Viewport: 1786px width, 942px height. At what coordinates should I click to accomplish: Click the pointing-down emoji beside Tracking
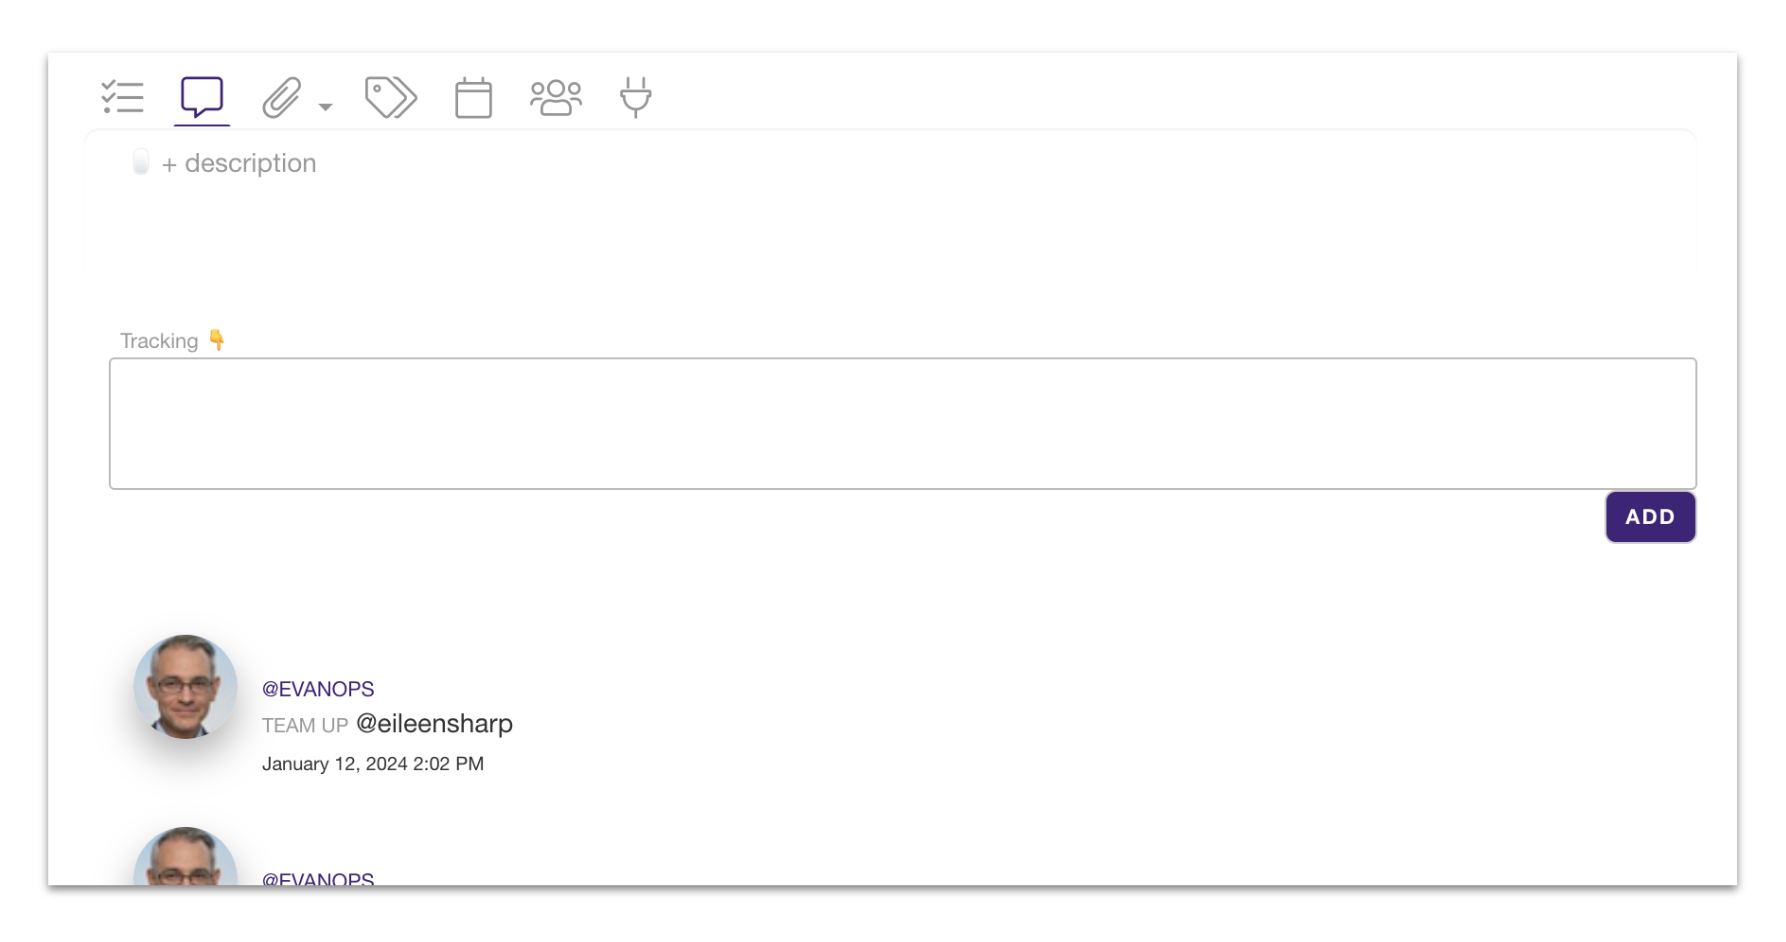click(217, 340)
